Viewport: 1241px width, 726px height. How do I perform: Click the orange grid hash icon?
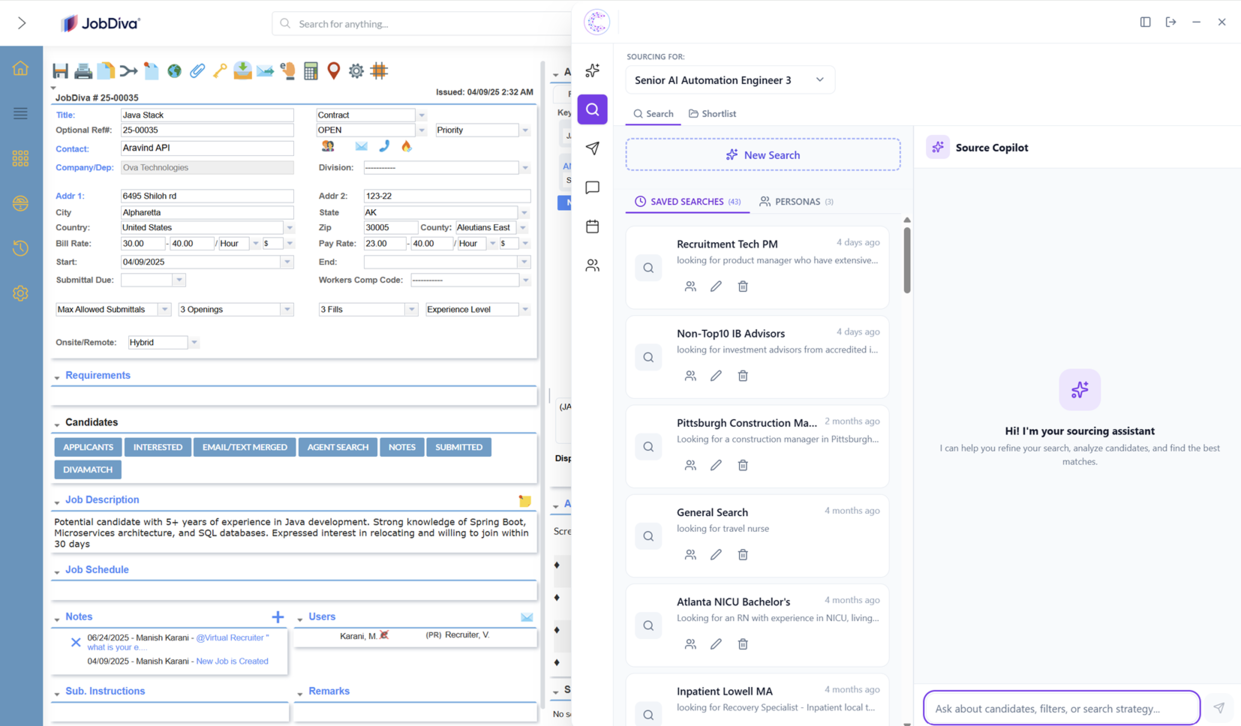pyautogui.click(x=379, y=71)
